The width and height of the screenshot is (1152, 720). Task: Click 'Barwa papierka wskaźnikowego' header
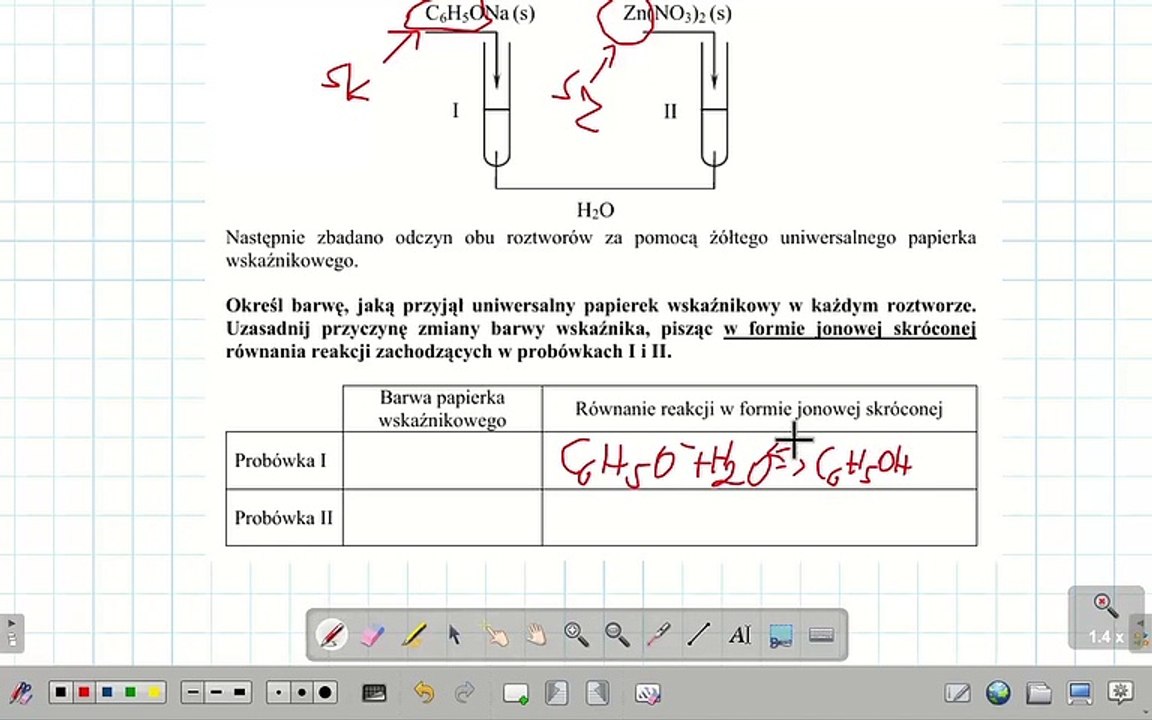tap(442, 408)
